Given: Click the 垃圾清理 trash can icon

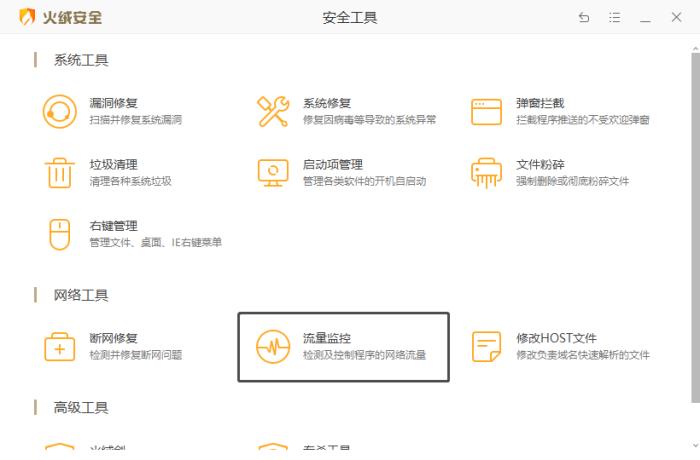Looking at the screenshot, I should pyautogui.click(x=59, y=172).
